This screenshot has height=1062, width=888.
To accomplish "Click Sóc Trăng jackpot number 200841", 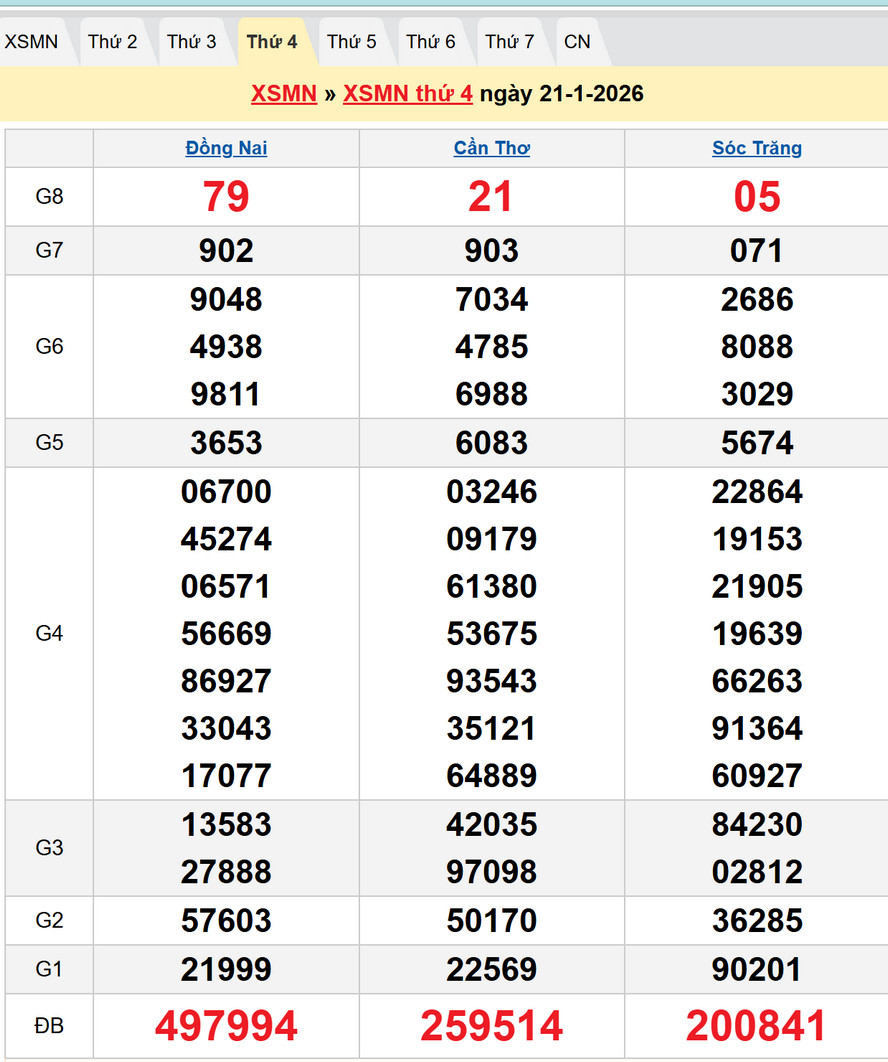I will [757, 1026].
